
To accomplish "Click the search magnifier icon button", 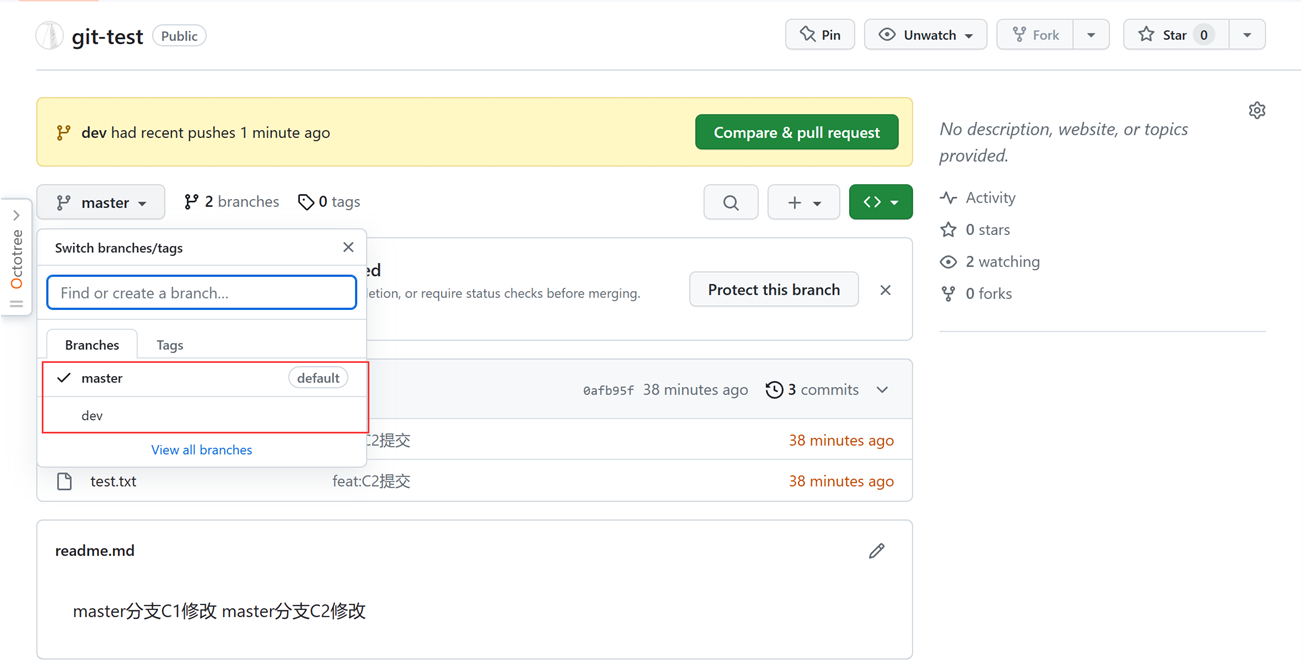I will (731, 202).
